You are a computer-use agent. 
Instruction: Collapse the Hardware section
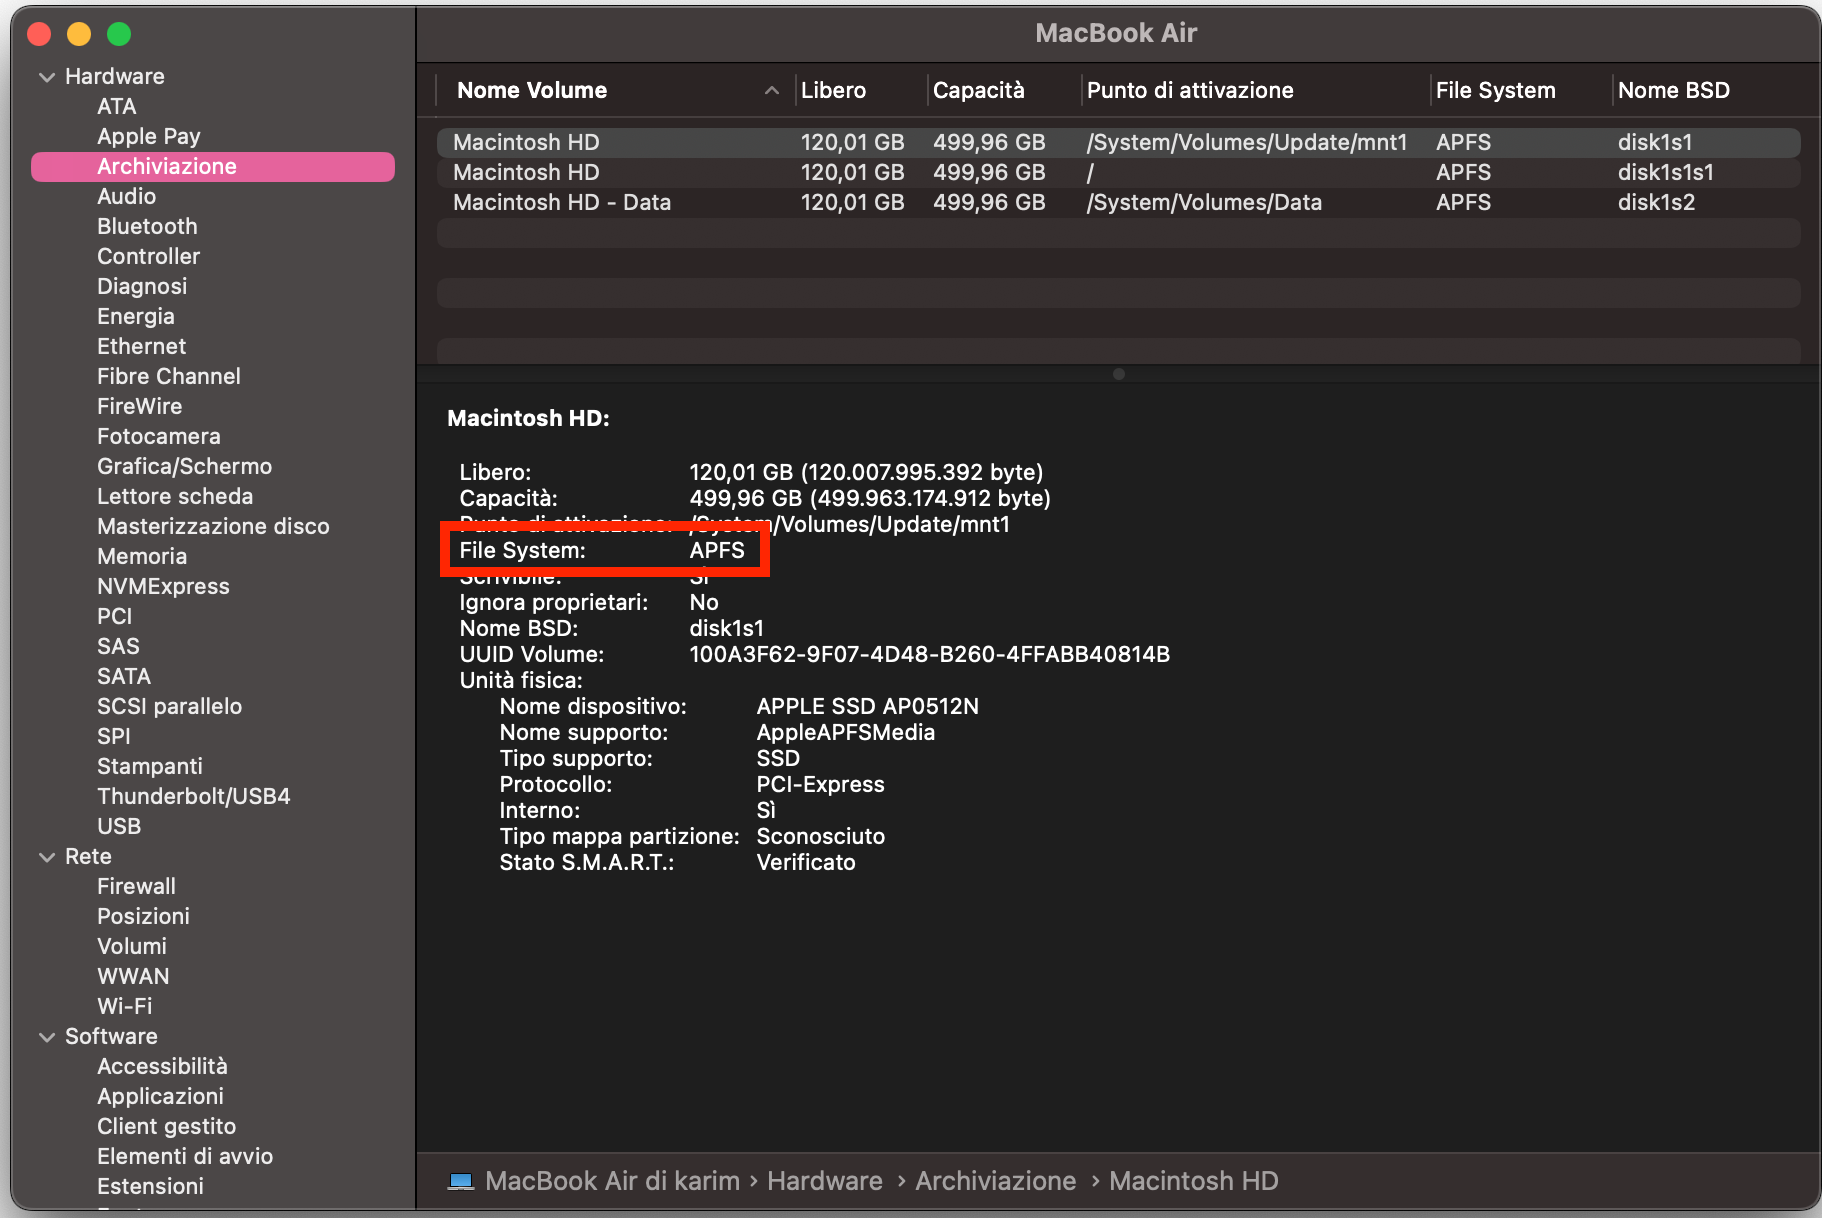coord(47,76)
